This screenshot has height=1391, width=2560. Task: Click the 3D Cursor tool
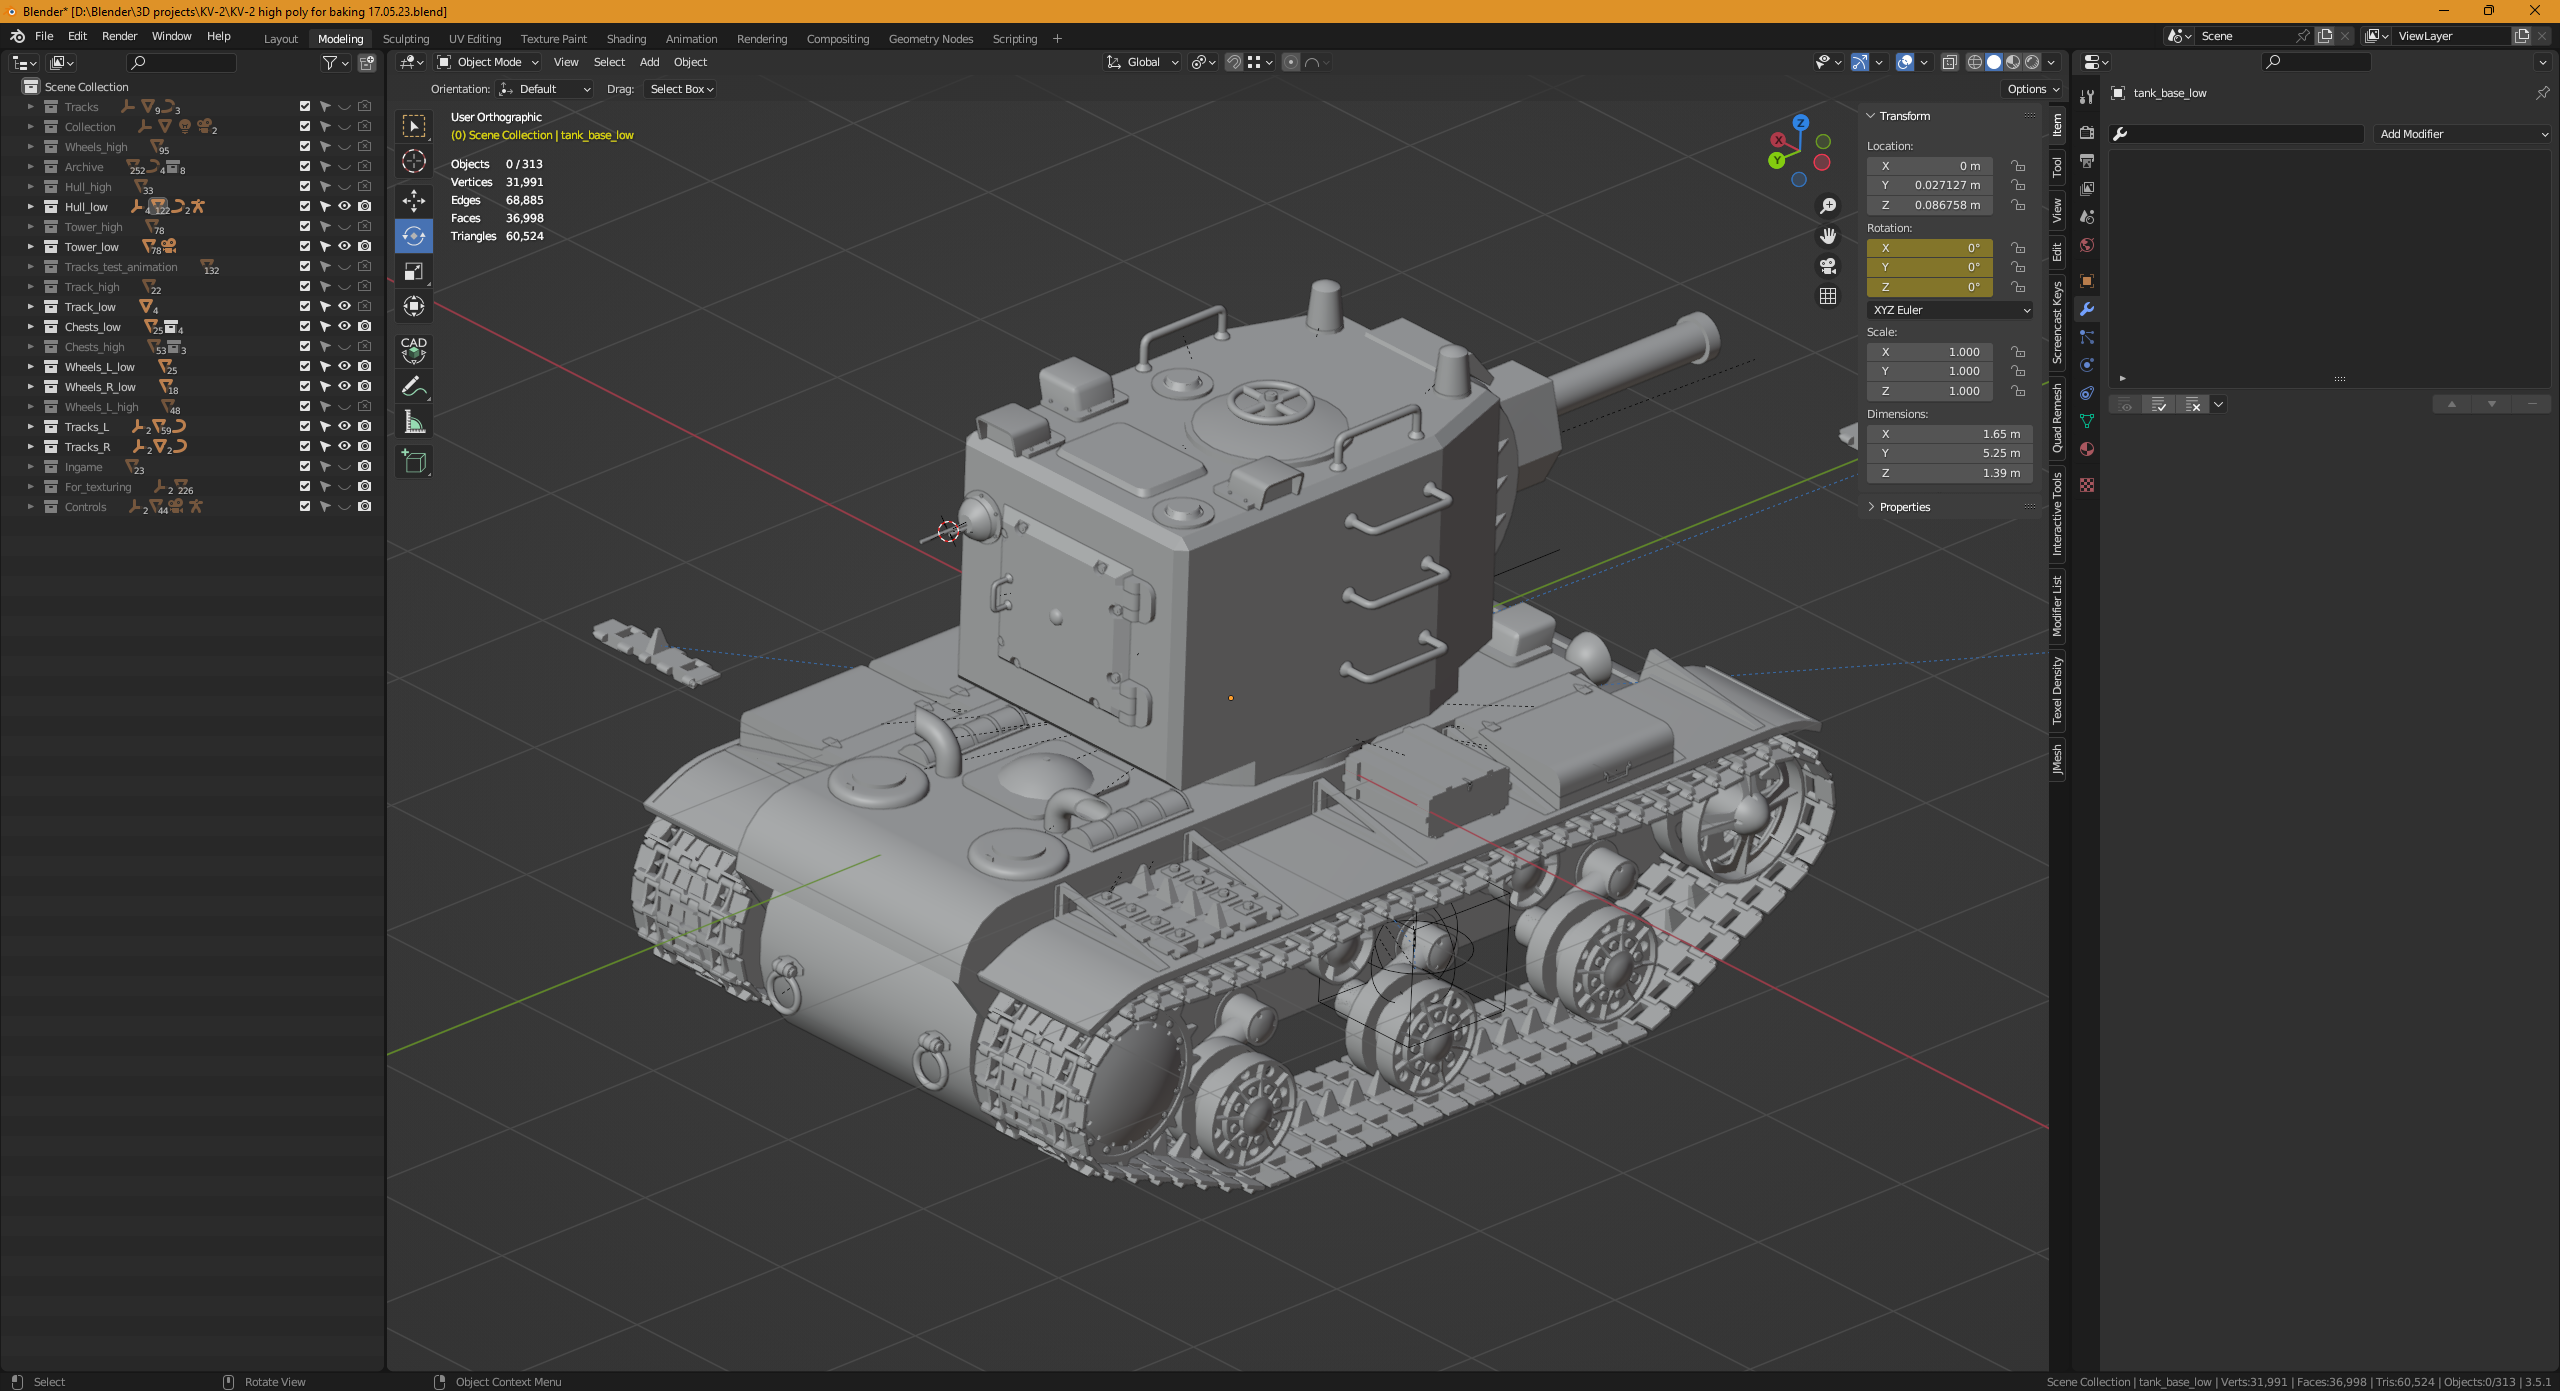tap(414, 161)
